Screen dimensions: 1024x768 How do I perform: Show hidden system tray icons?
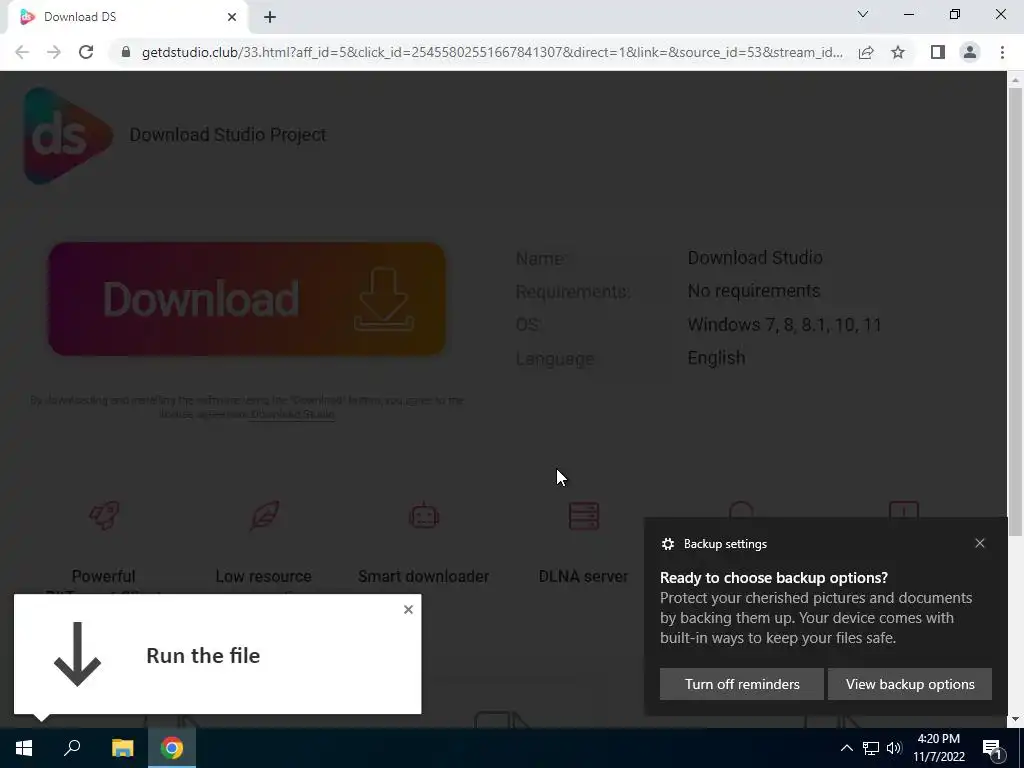[846, 748]
